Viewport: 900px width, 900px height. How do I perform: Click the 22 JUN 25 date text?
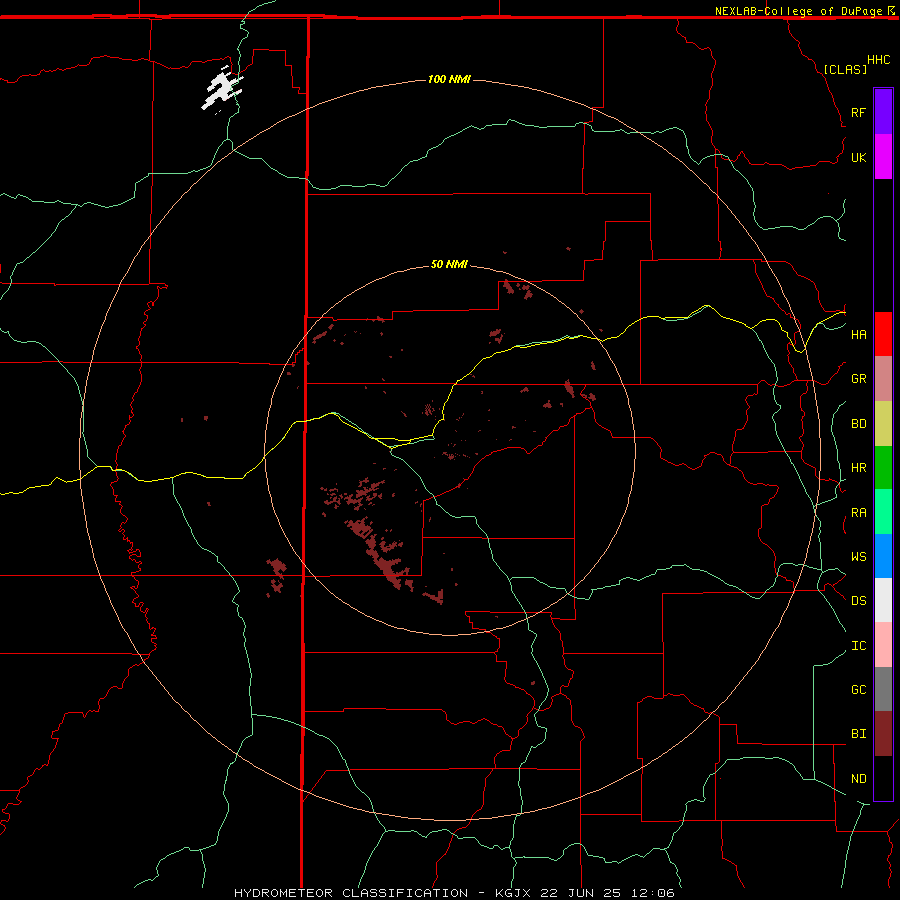(x=585, y=893)
